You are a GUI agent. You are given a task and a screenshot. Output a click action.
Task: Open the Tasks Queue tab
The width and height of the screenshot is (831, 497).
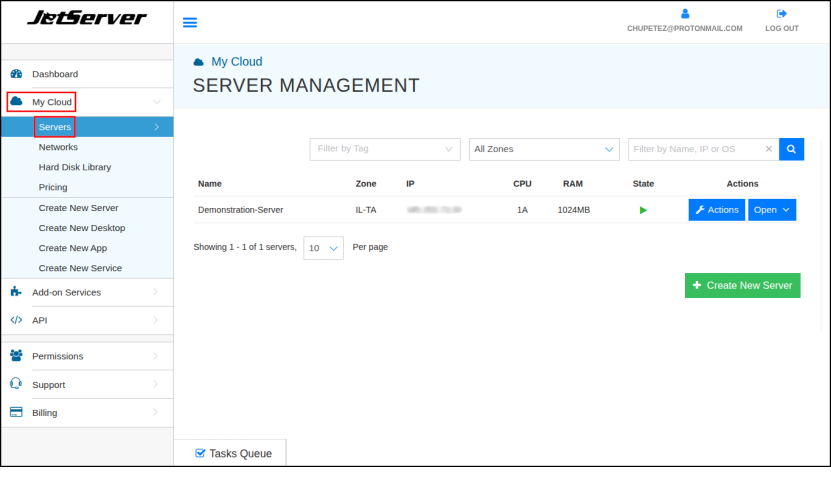230,453
